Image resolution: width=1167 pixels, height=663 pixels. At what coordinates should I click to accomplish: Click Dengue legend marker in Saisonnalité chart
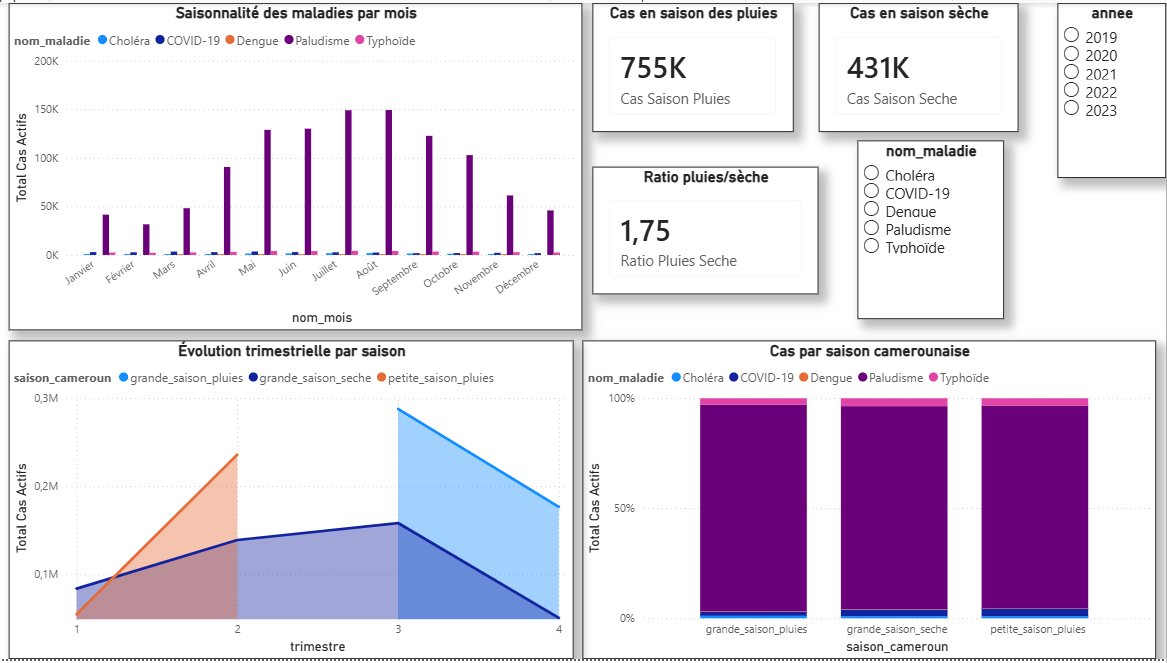231,41
